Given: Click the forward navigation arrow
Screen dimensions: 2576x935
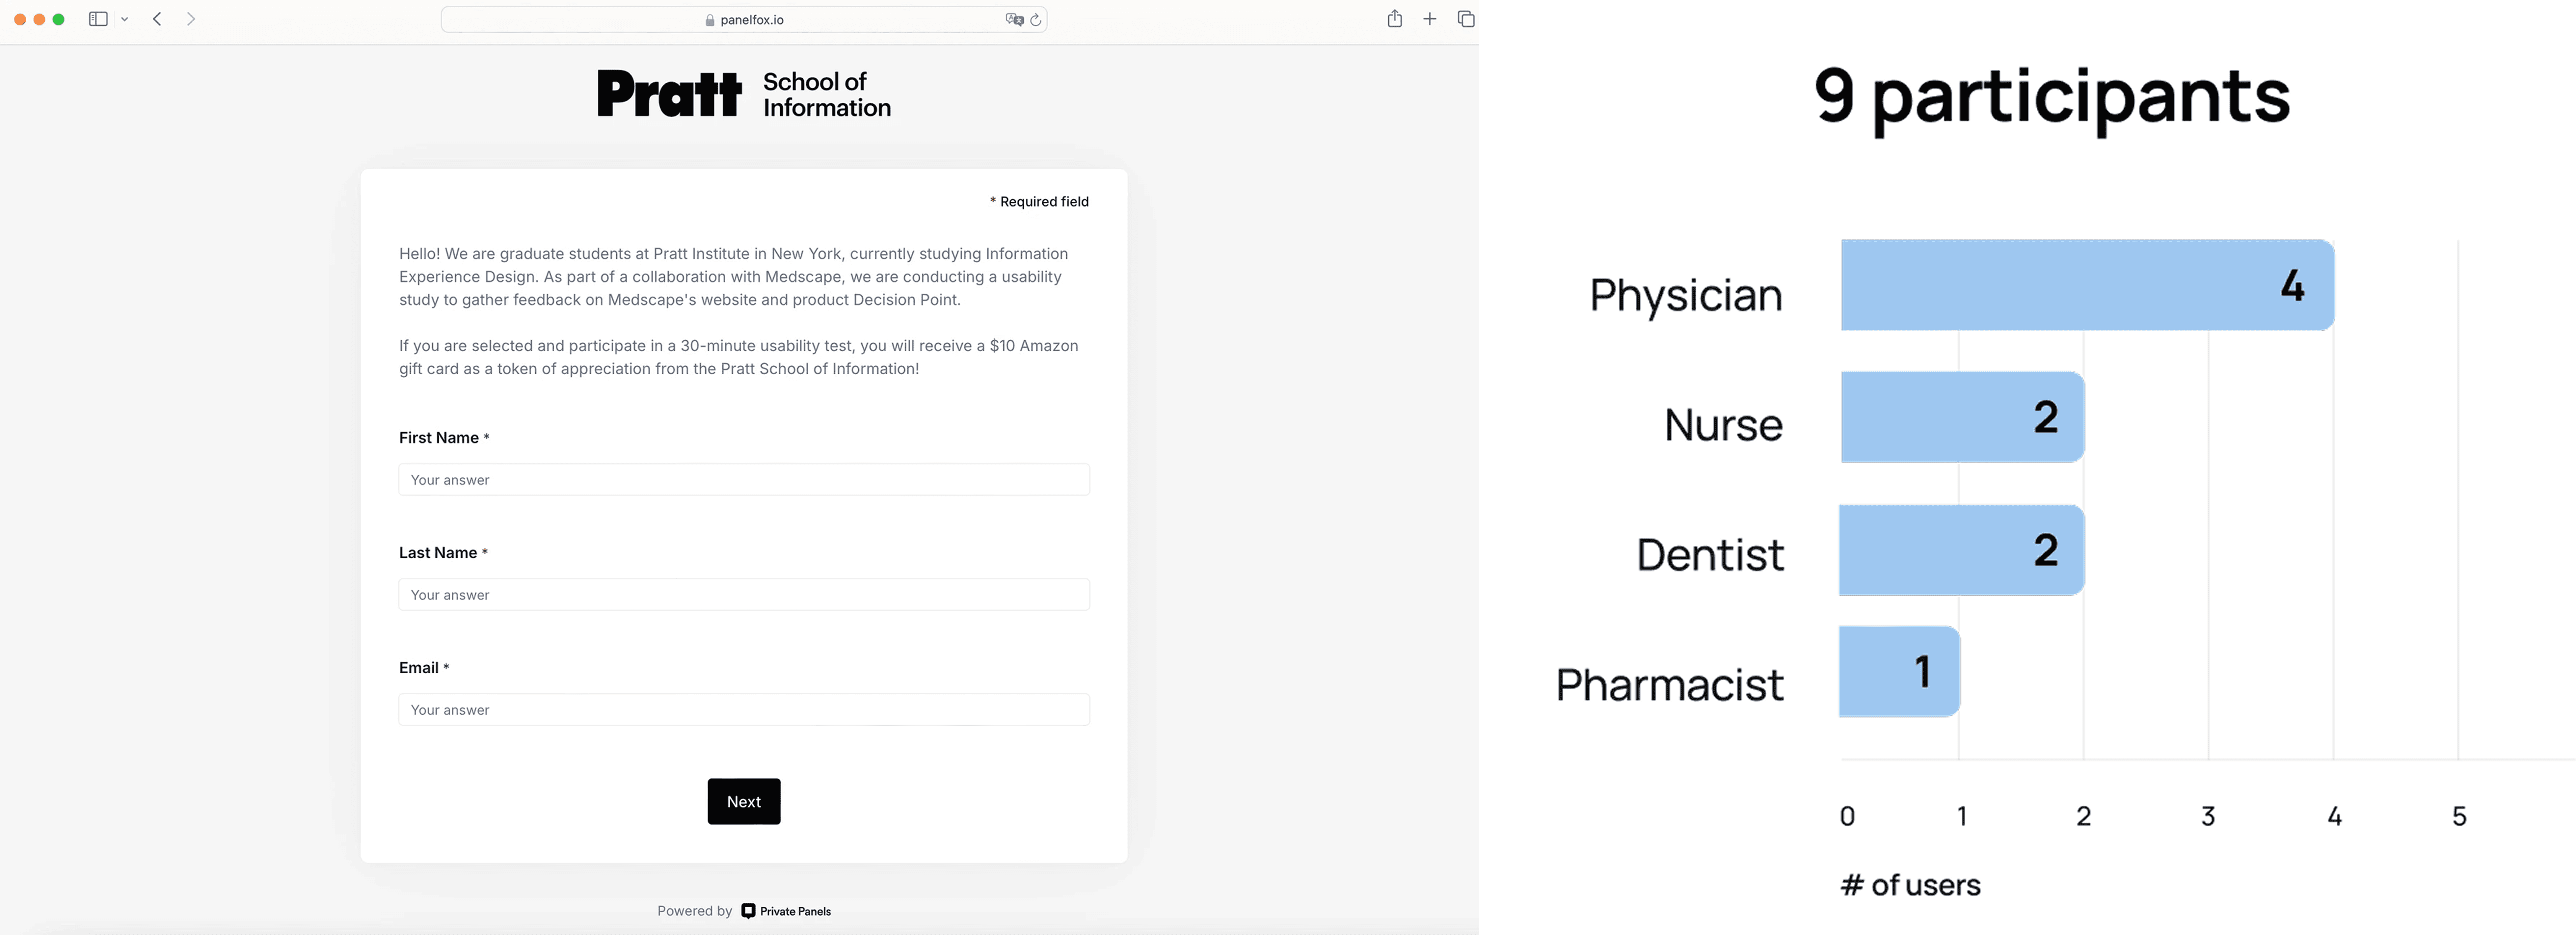Looking at the screenshot, I should click(191, 19).
